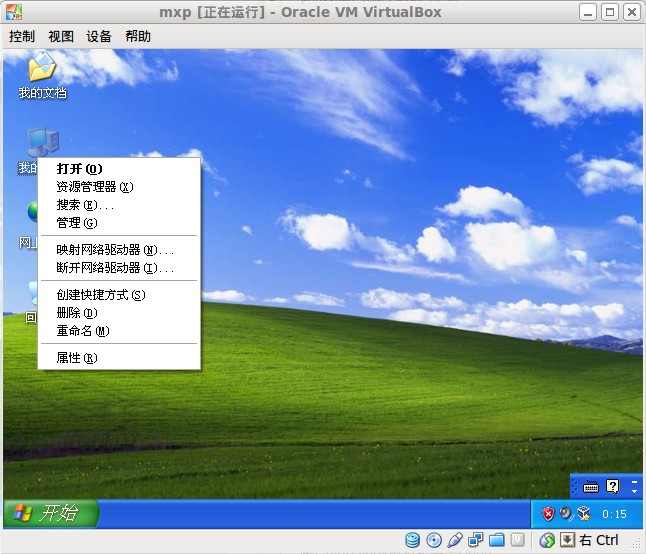Choose 打开(O) in the context menu
This screenshot has width=646, height=554.
[119, 169]
